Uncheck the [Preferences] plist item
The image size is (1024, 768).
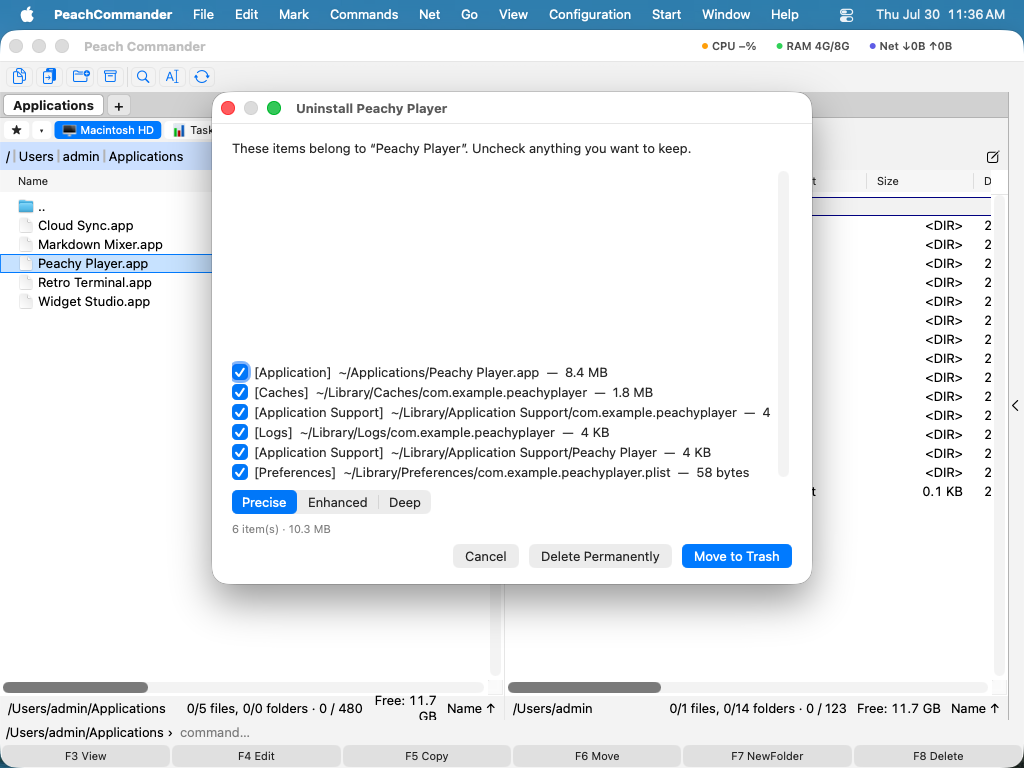point(240,472)
